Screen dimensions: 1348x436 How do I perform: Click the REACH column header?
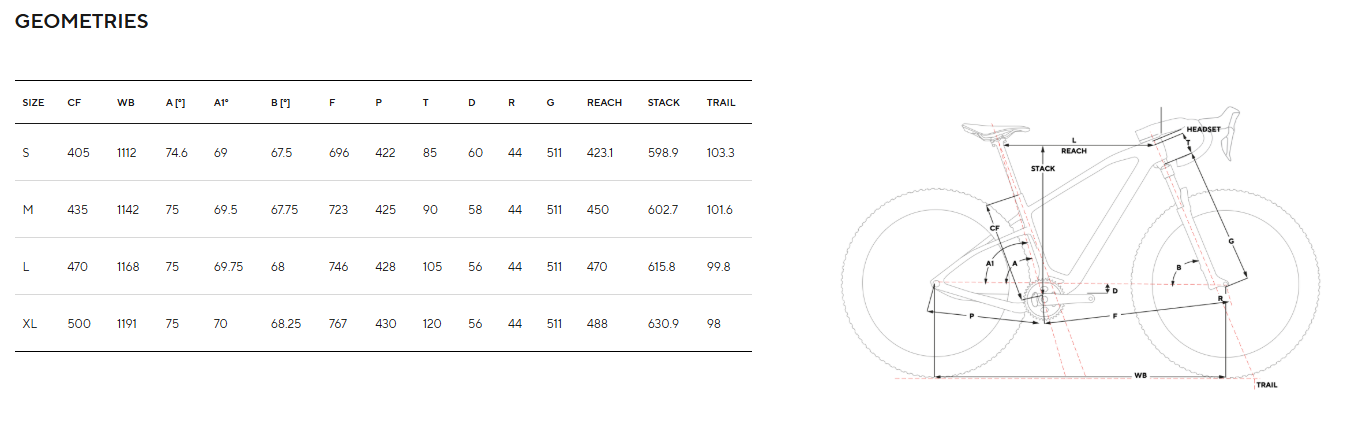tap(604, 102)
